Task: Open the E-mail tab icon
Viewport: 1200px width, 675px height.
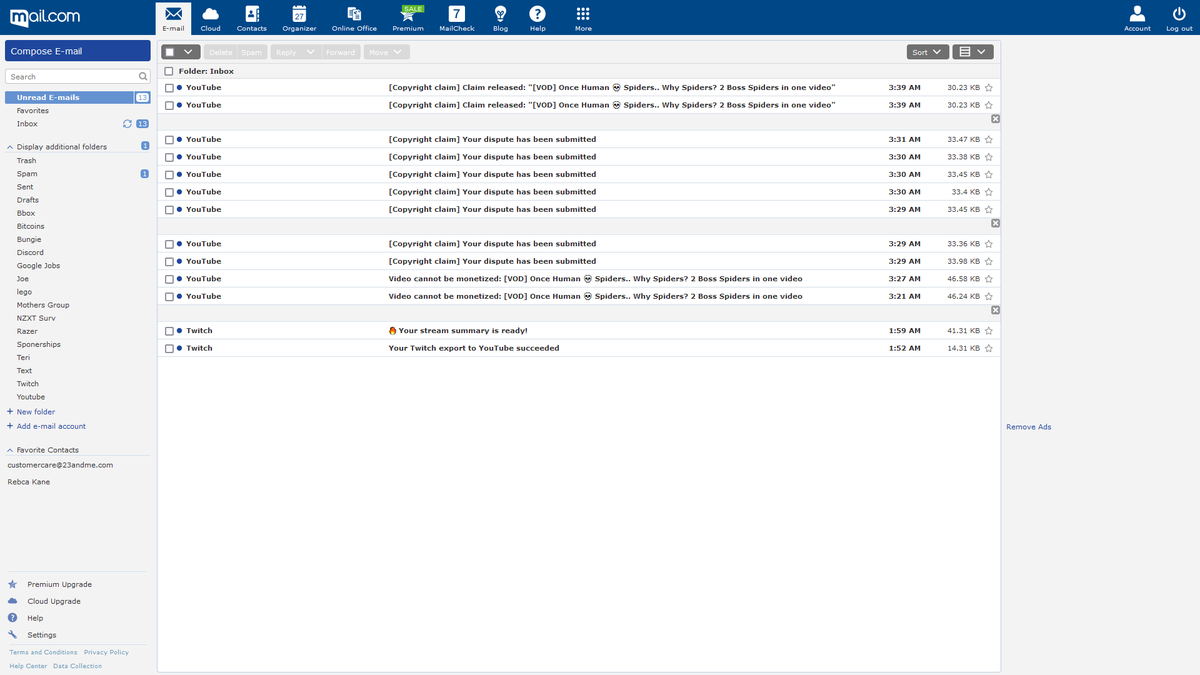Action: pyautogui.click(x=173, y=14)
